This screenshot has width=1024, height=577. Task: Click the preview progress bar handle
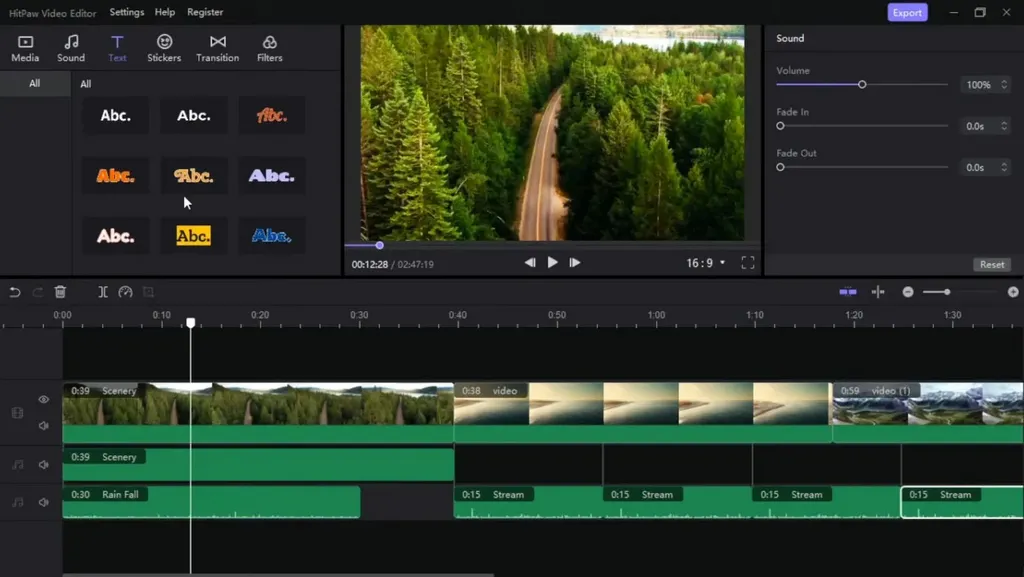tap(379, 245)
